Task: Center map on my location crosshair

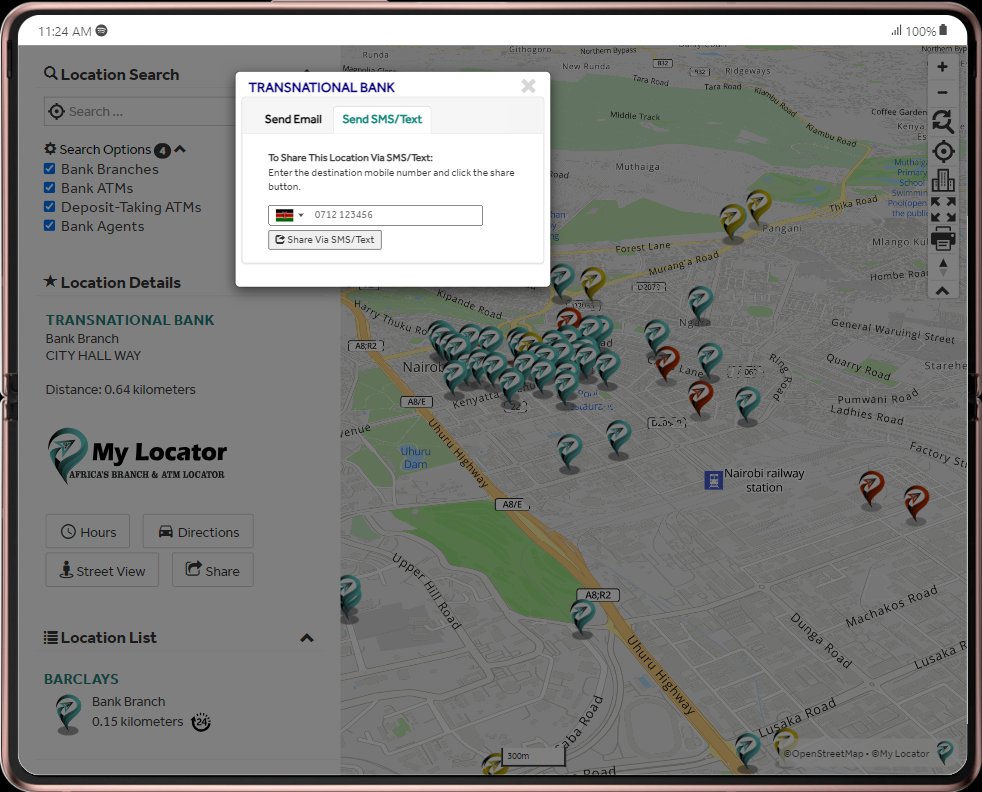Action: [943, 152]
